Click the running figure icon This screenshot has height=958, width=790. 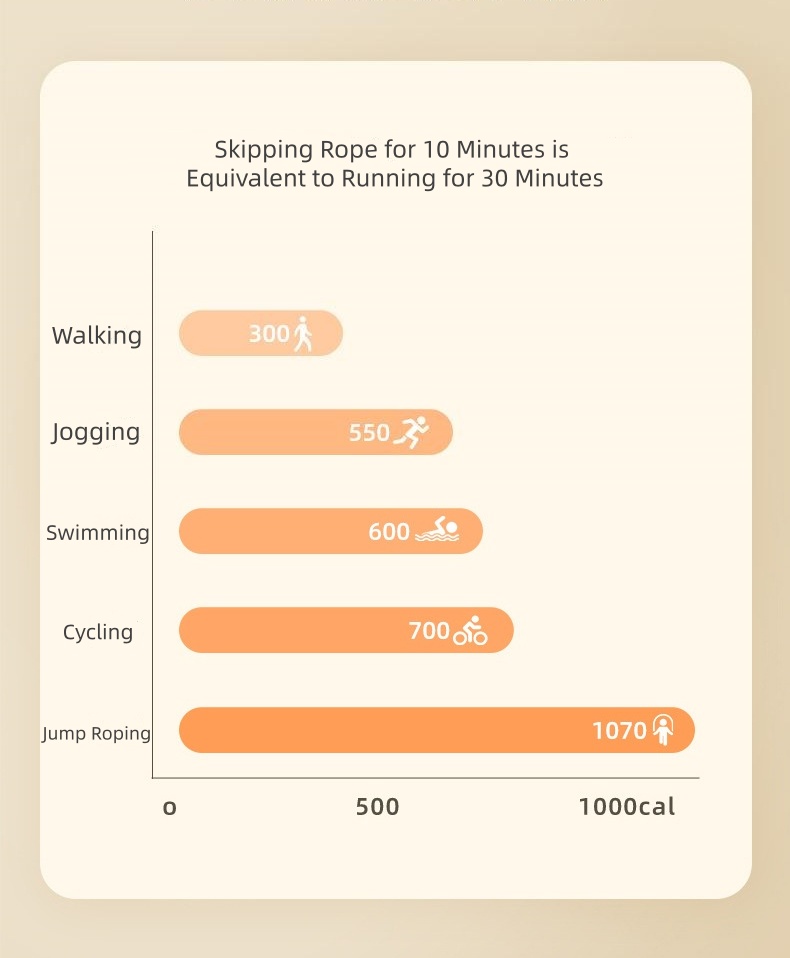(x=411, y=432)
